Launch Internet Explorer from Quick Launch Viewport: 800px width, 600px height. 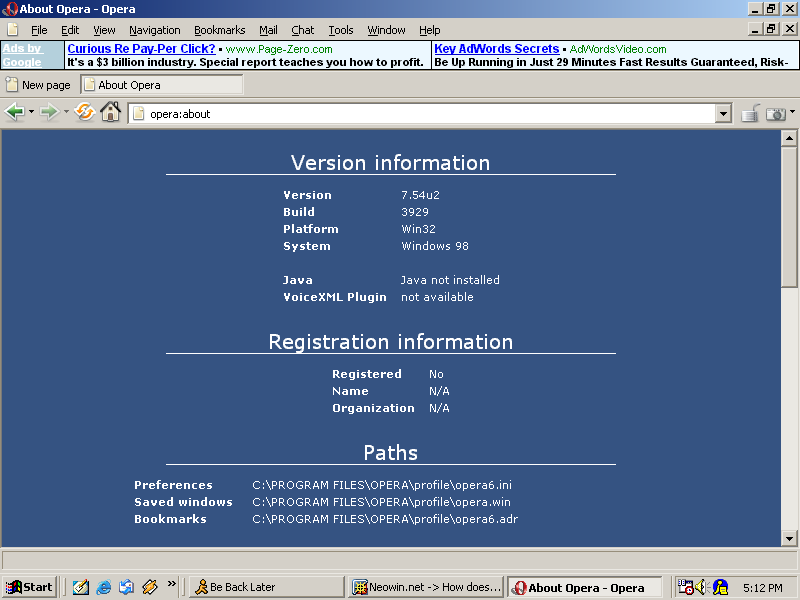point(103,587)
